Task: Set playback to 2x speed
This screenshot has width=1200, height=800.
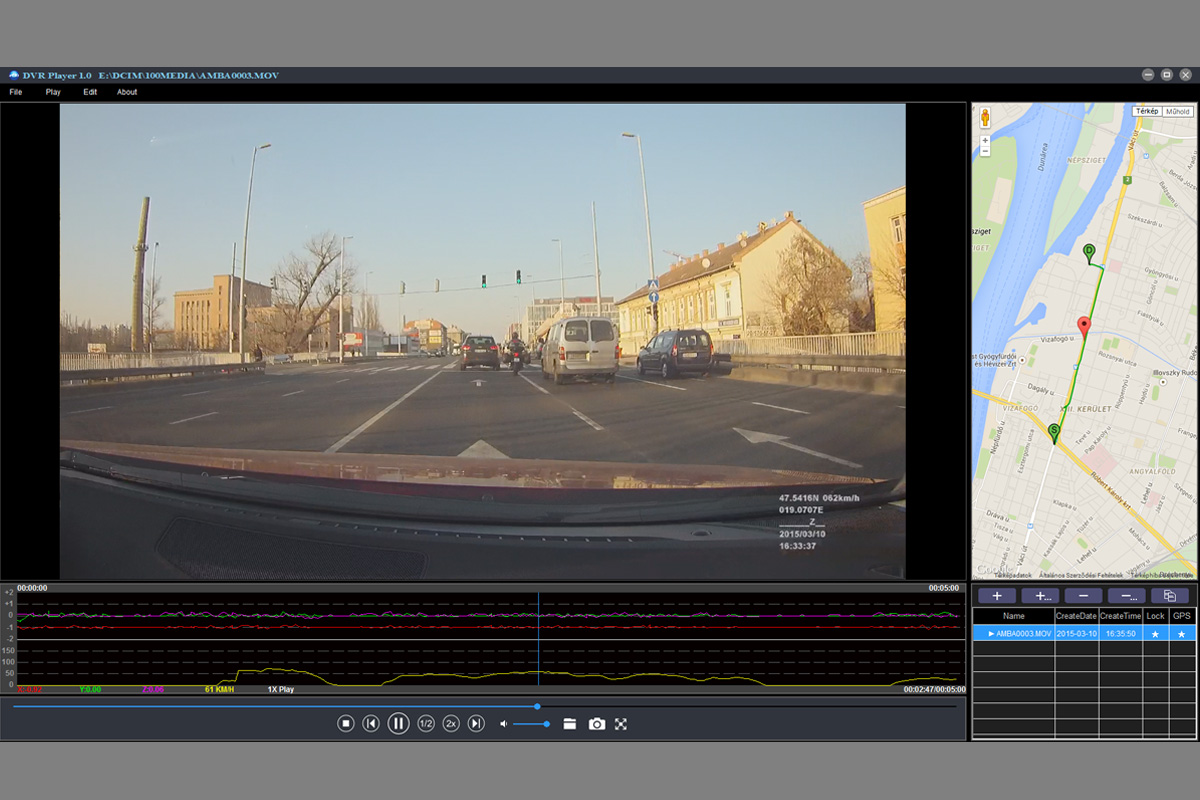Action: 451,724
